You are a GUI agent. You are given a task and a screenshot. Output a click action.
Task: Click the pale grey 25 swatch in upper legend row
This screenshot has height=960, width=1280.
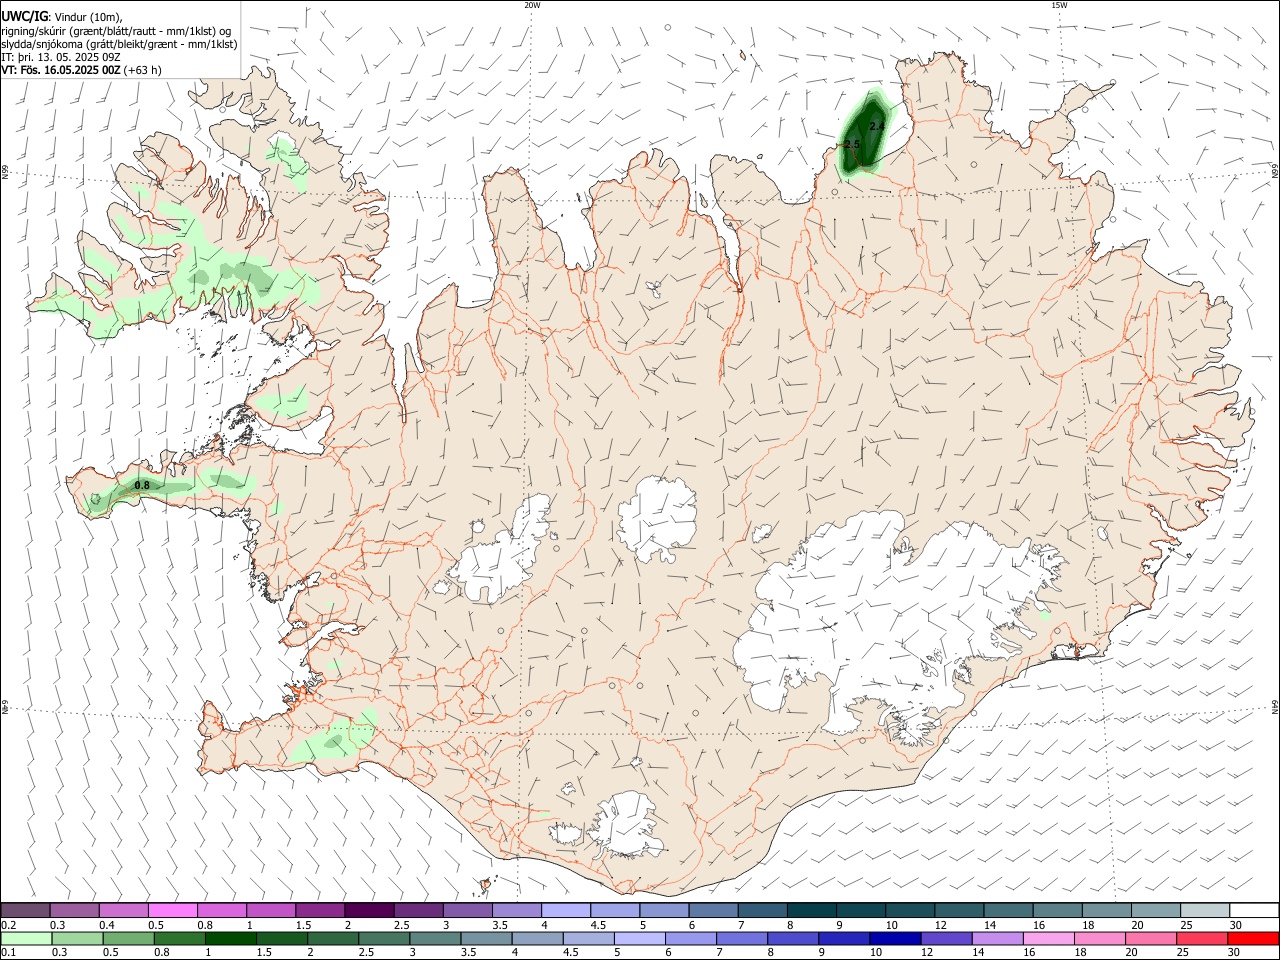tap(1204, 911)
